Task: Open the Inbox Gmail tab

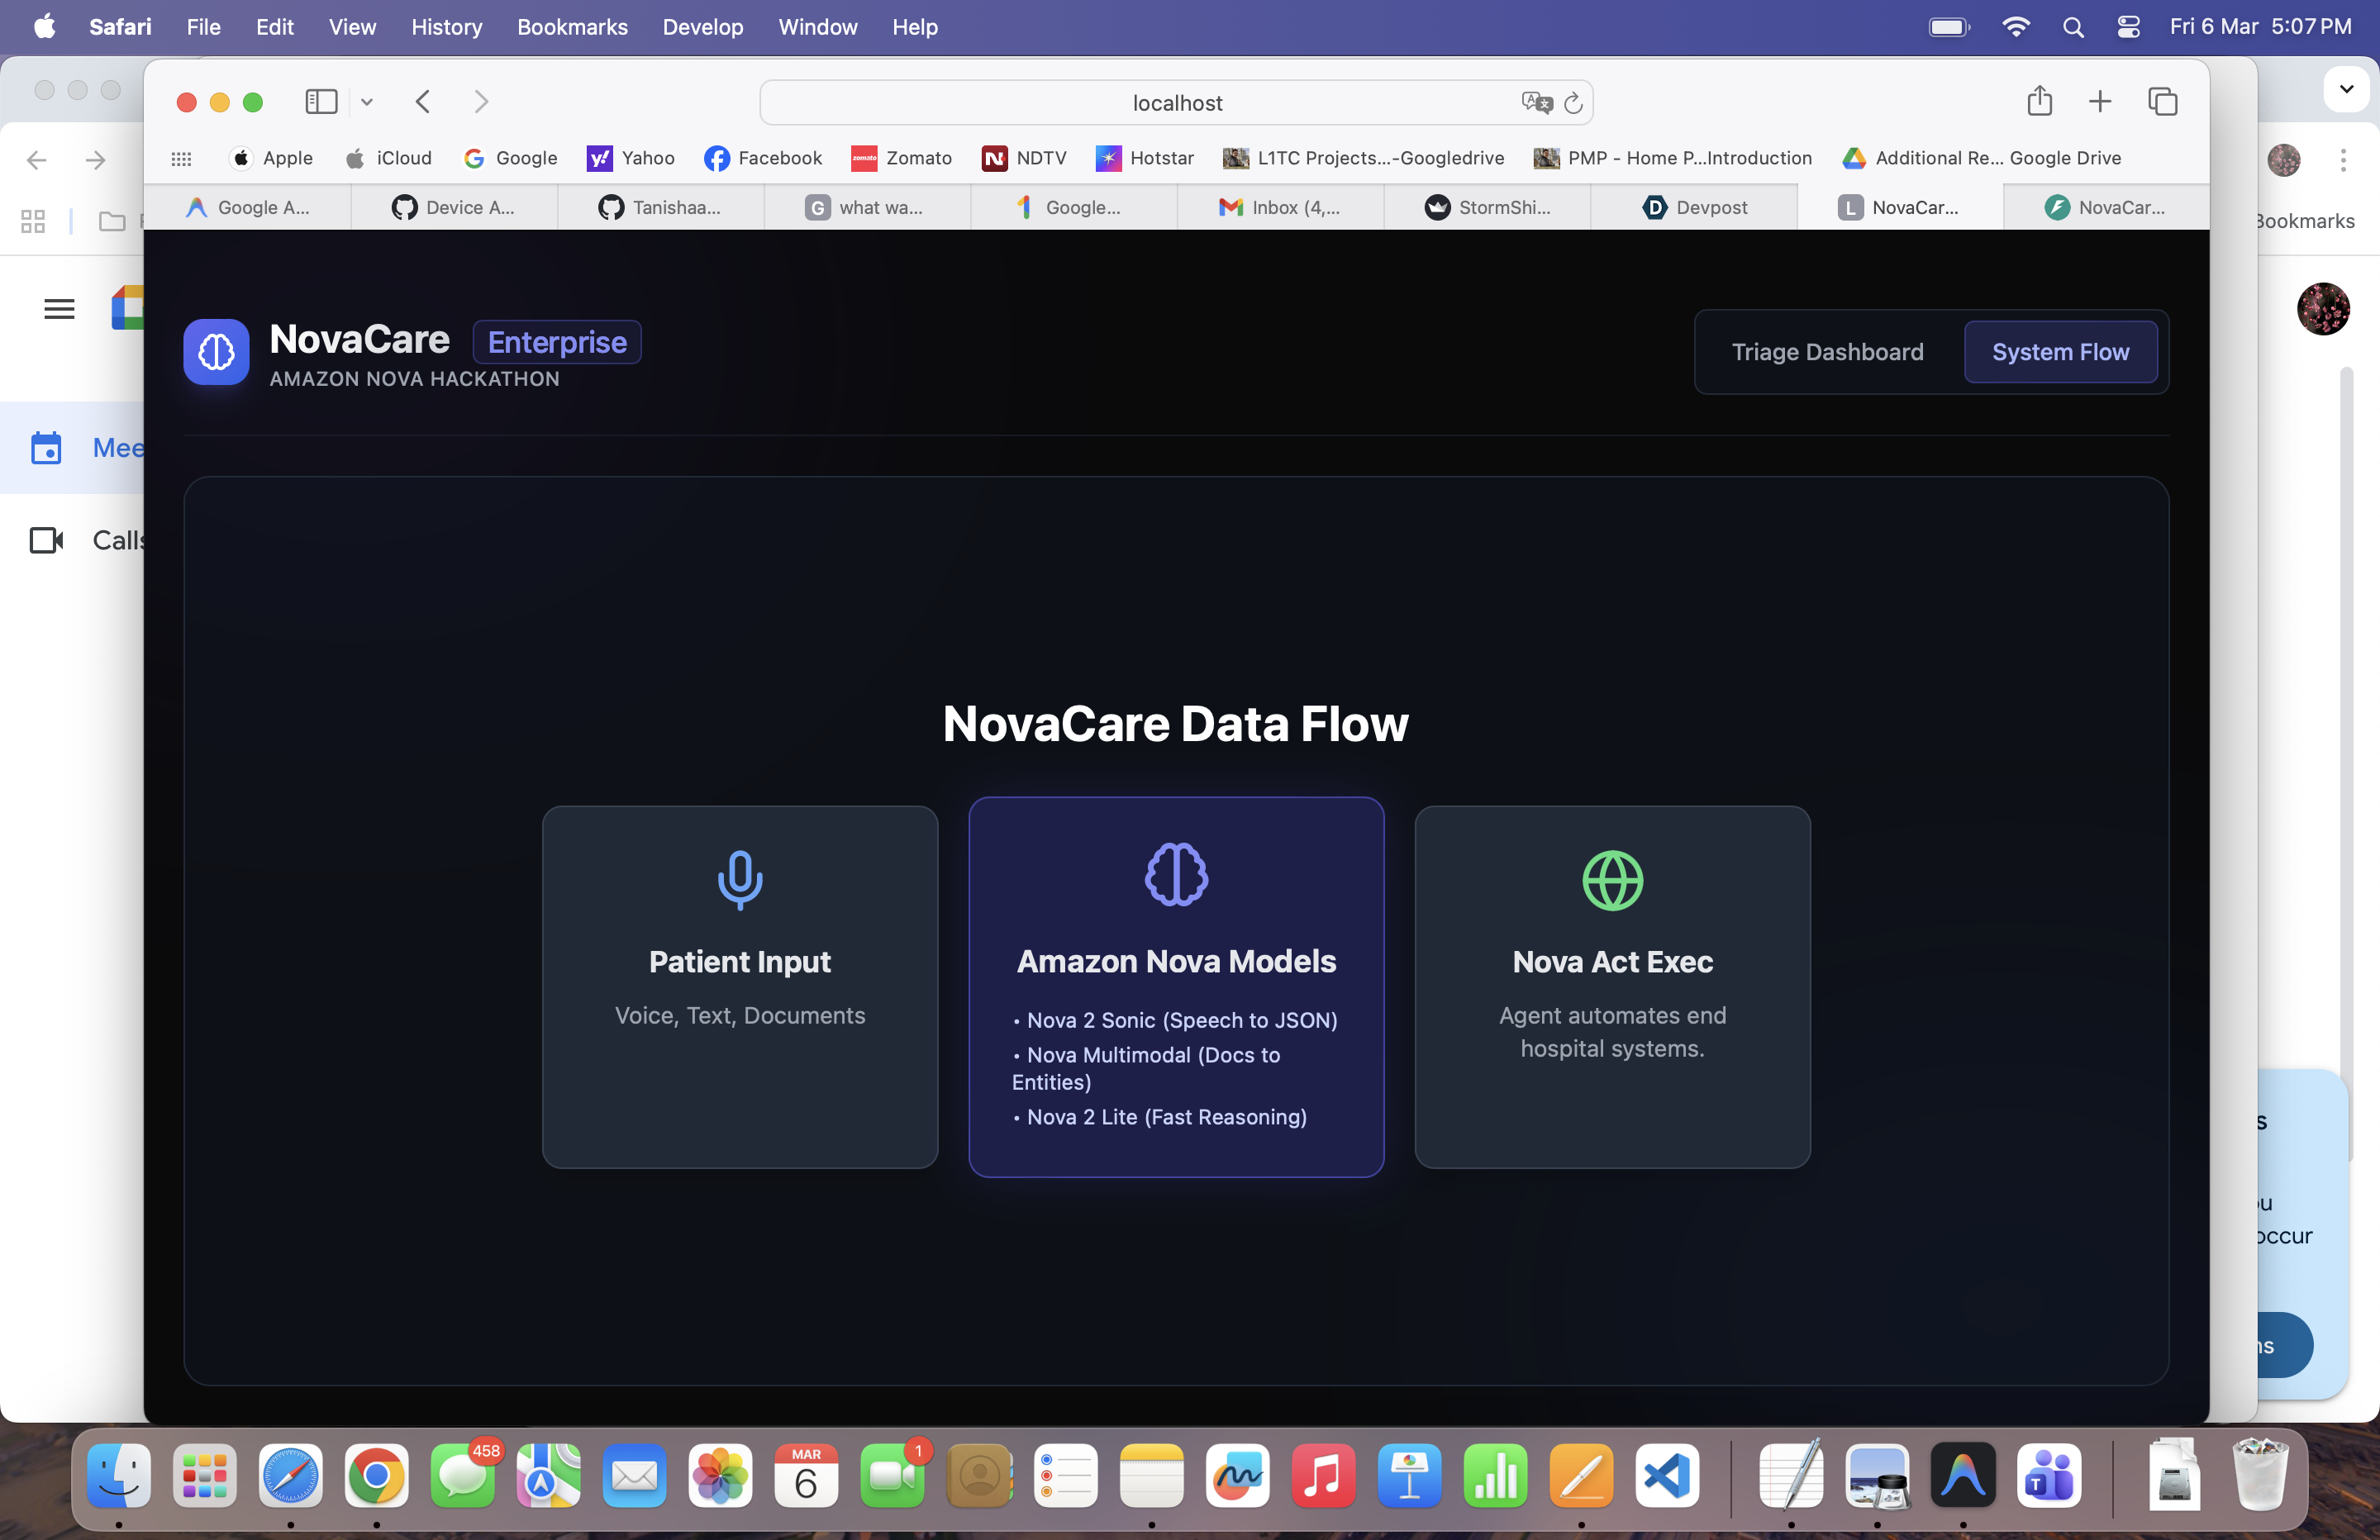Action: [x=1281, y=207]
